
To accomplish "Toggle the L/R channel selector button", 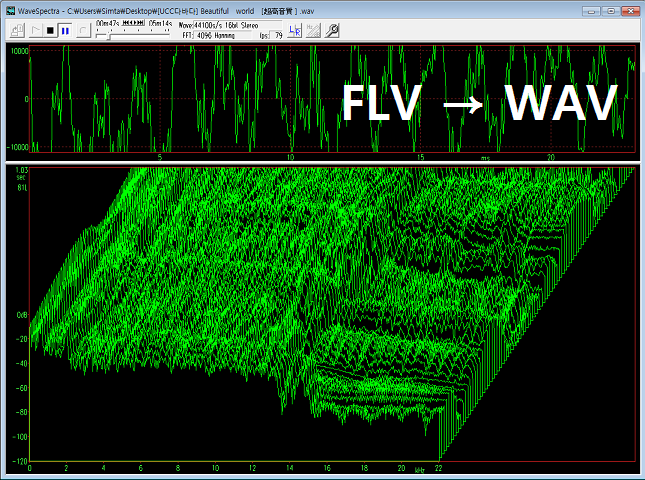I will 294,30.
